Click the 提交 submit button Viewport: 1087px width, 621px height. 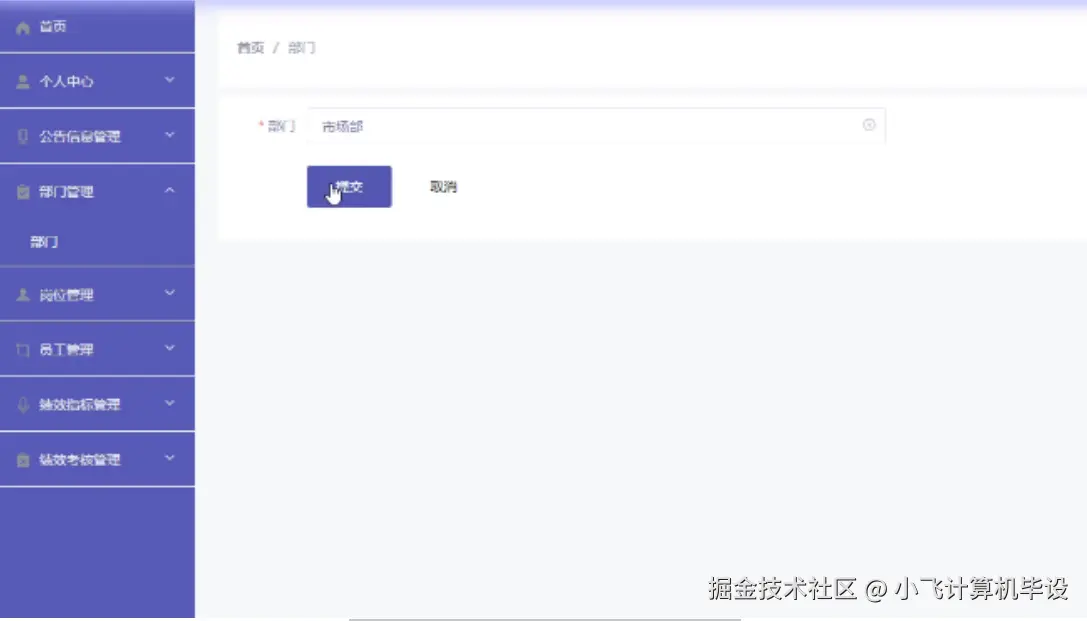click(349, 186)
